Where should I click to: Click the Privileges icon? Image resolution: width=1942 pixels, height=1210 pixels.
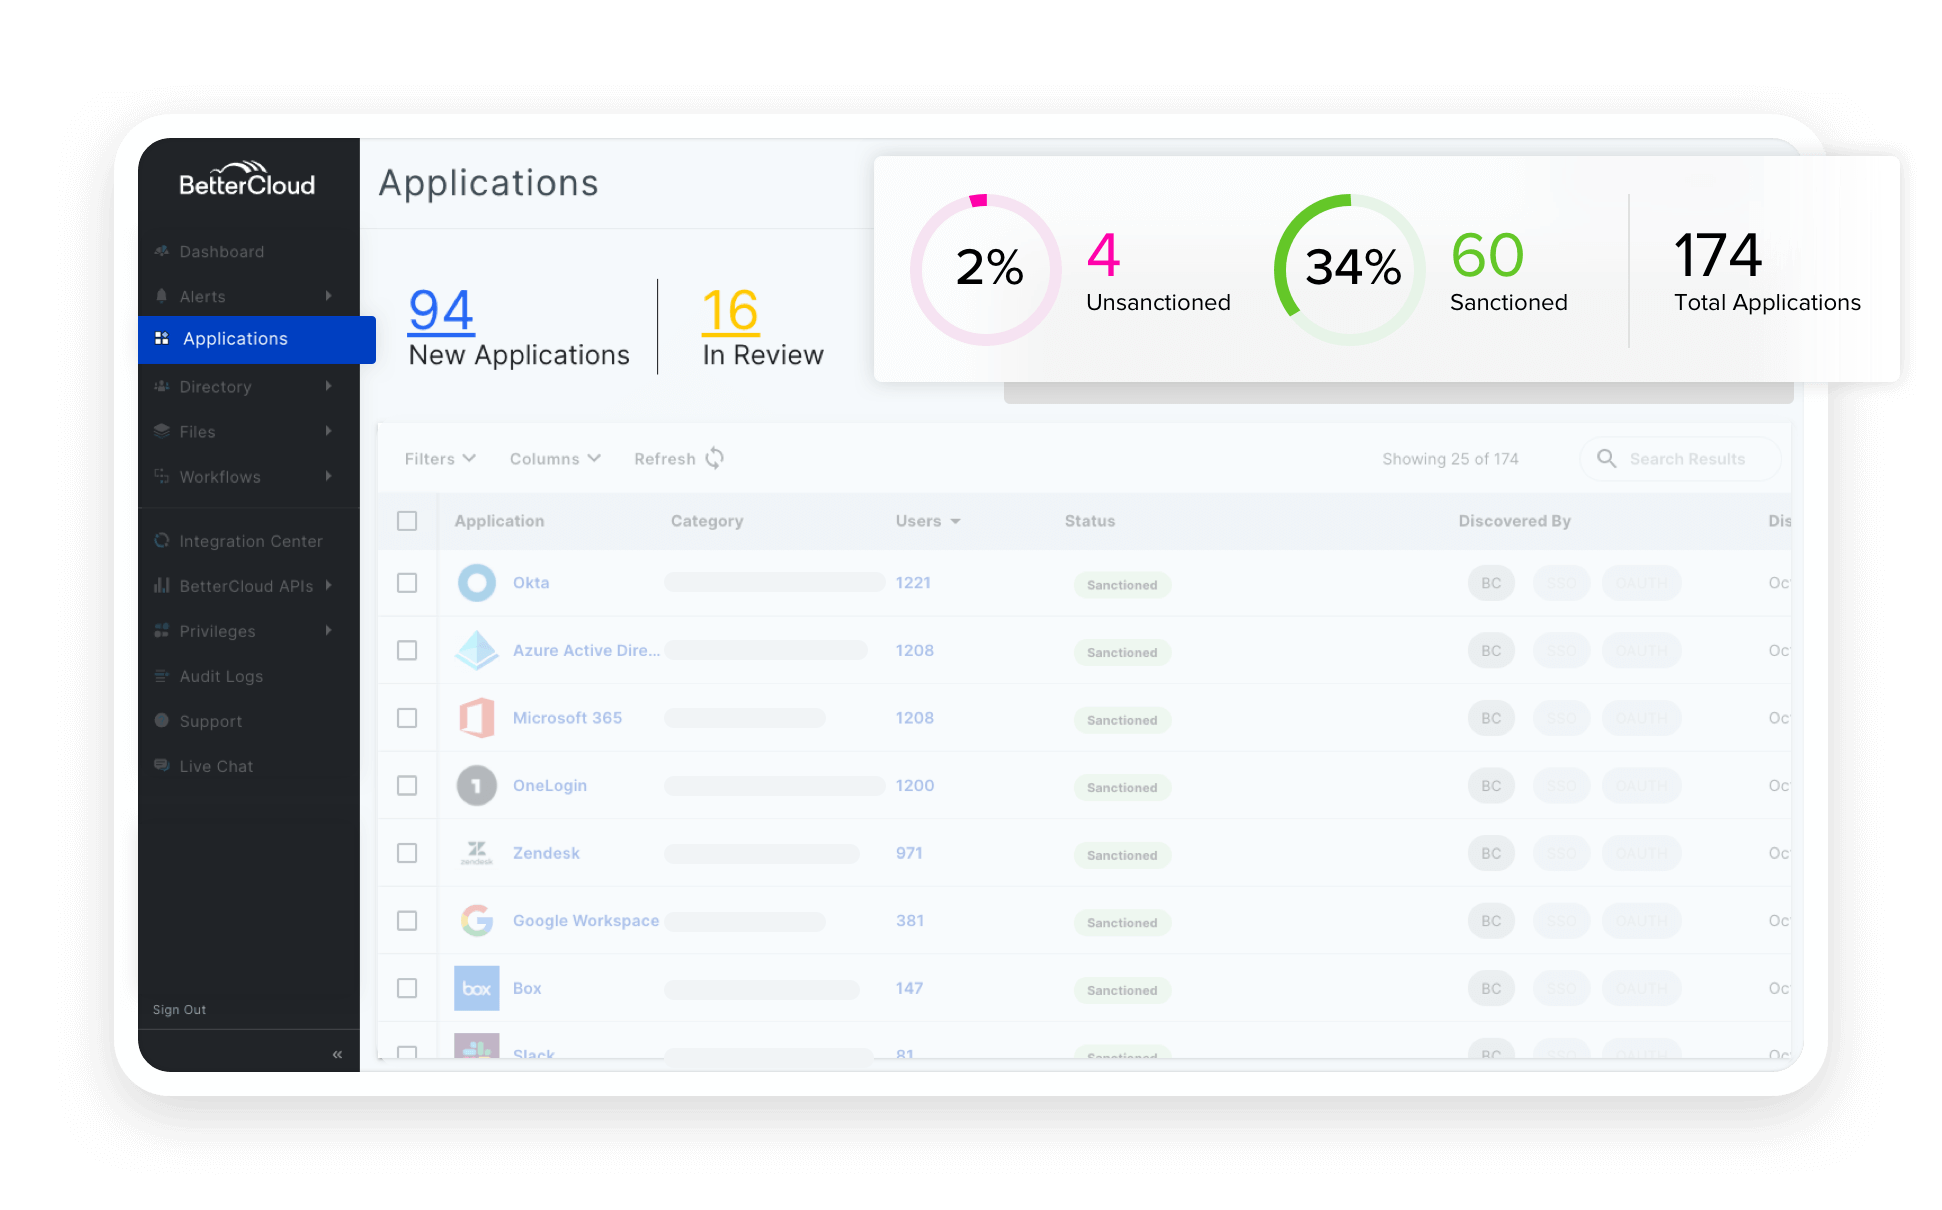coord(162,631)
